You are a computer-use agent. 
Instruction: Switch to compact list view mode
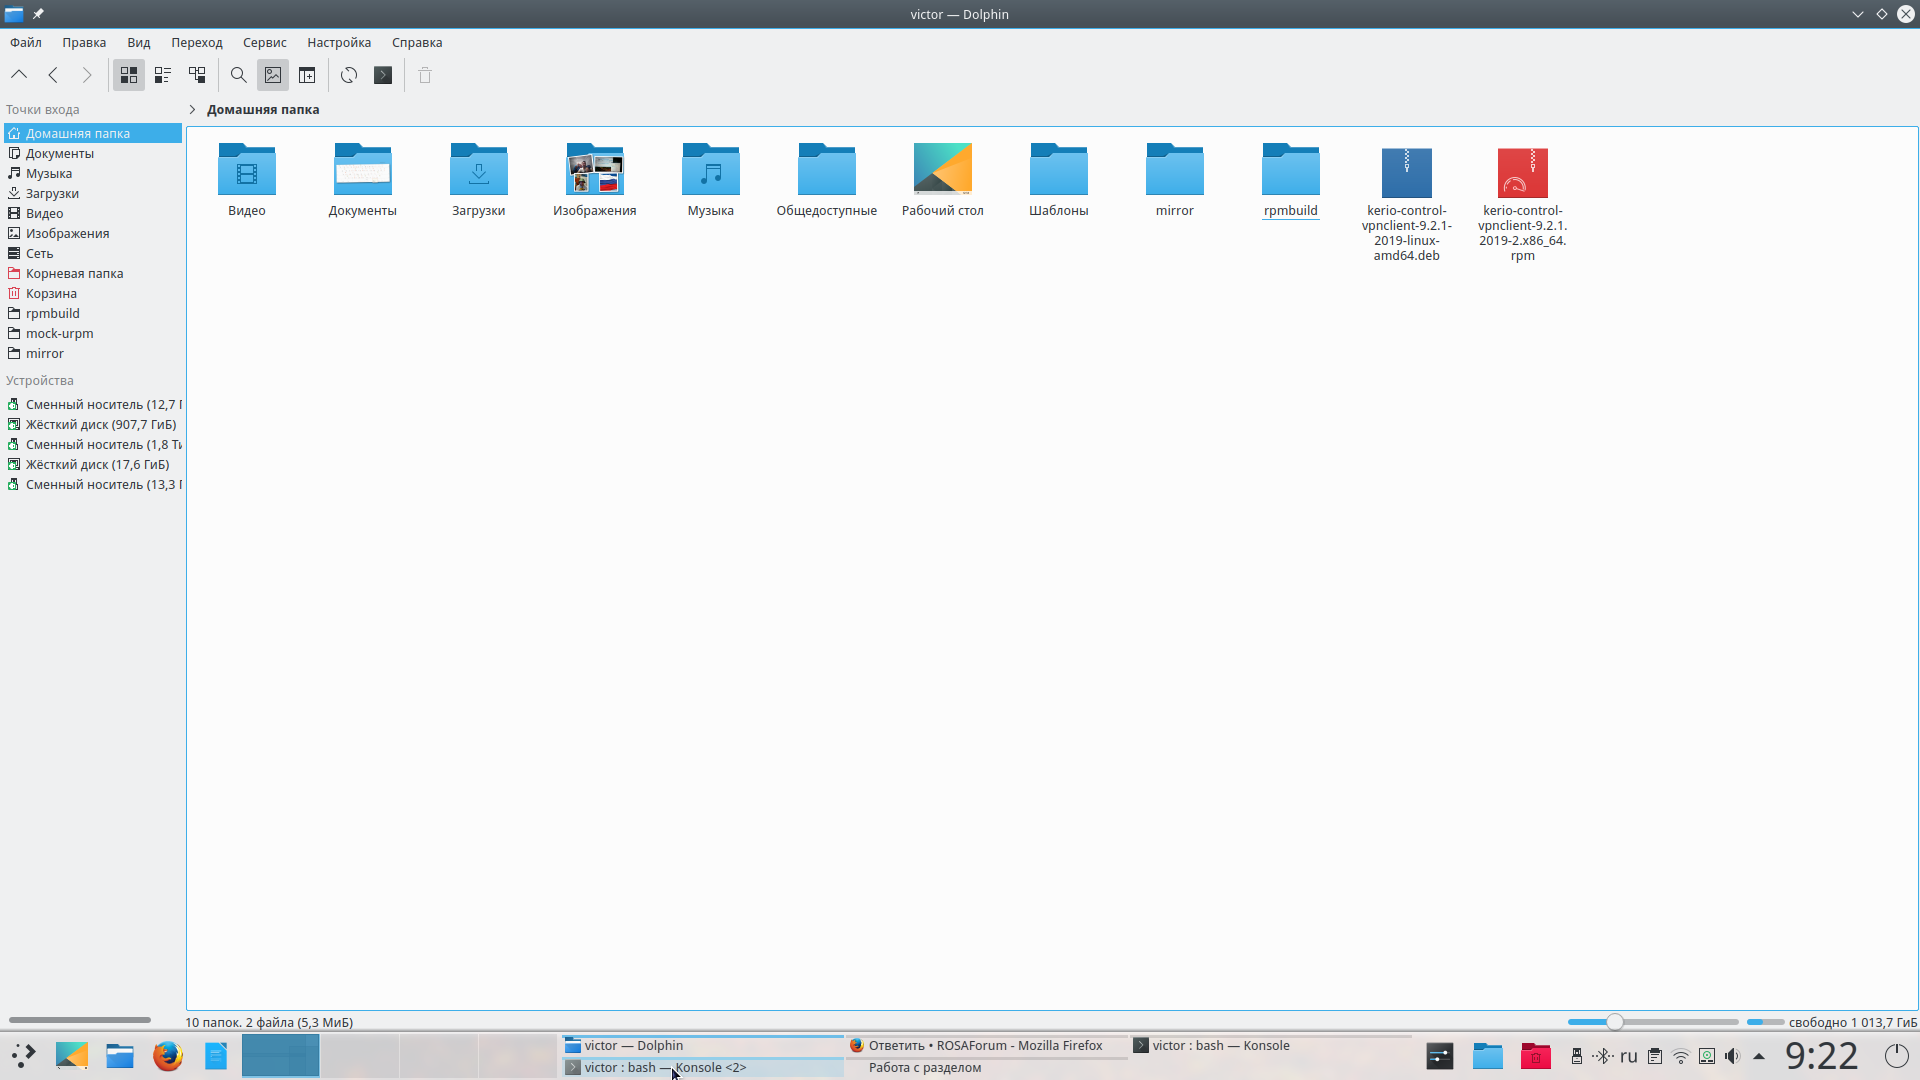coord(163,75)
